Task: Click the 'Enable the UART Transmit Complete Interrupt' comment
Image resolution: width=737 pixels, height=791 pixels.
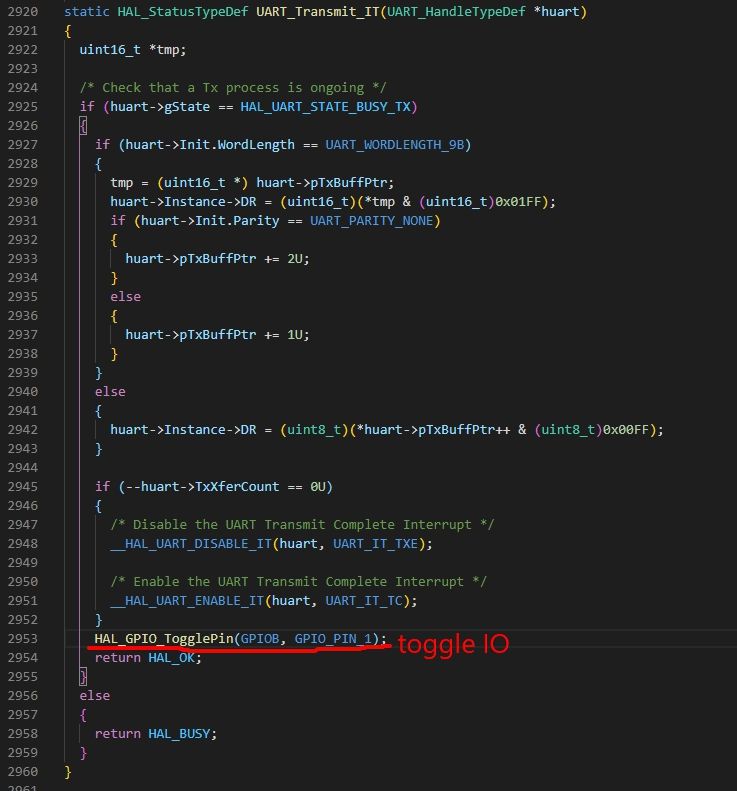Action: pyautogui.click(x=298, y=582)
